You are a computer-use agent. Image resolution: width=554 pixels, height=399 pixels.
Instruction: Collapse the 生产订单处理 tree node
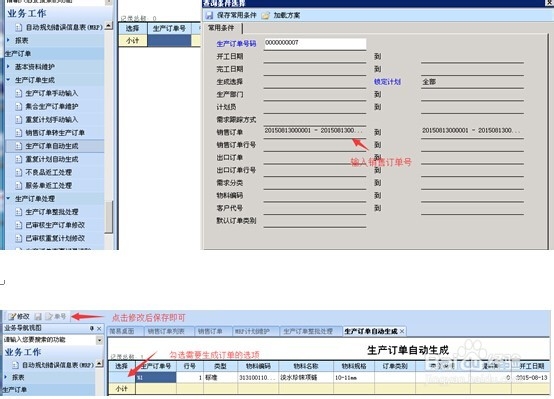pyautogui.click(x=8, y=198)
